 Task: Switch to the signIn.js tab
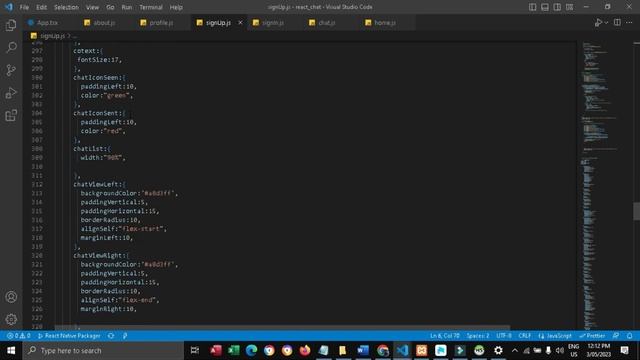(274, 22)
